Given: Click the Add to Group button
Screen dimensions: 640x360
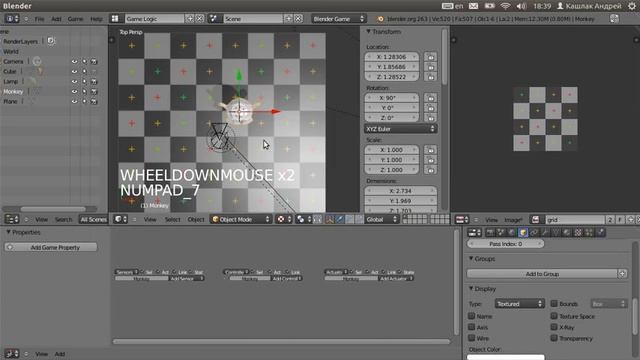Looking at the screenshot, I should click(542, 274).
